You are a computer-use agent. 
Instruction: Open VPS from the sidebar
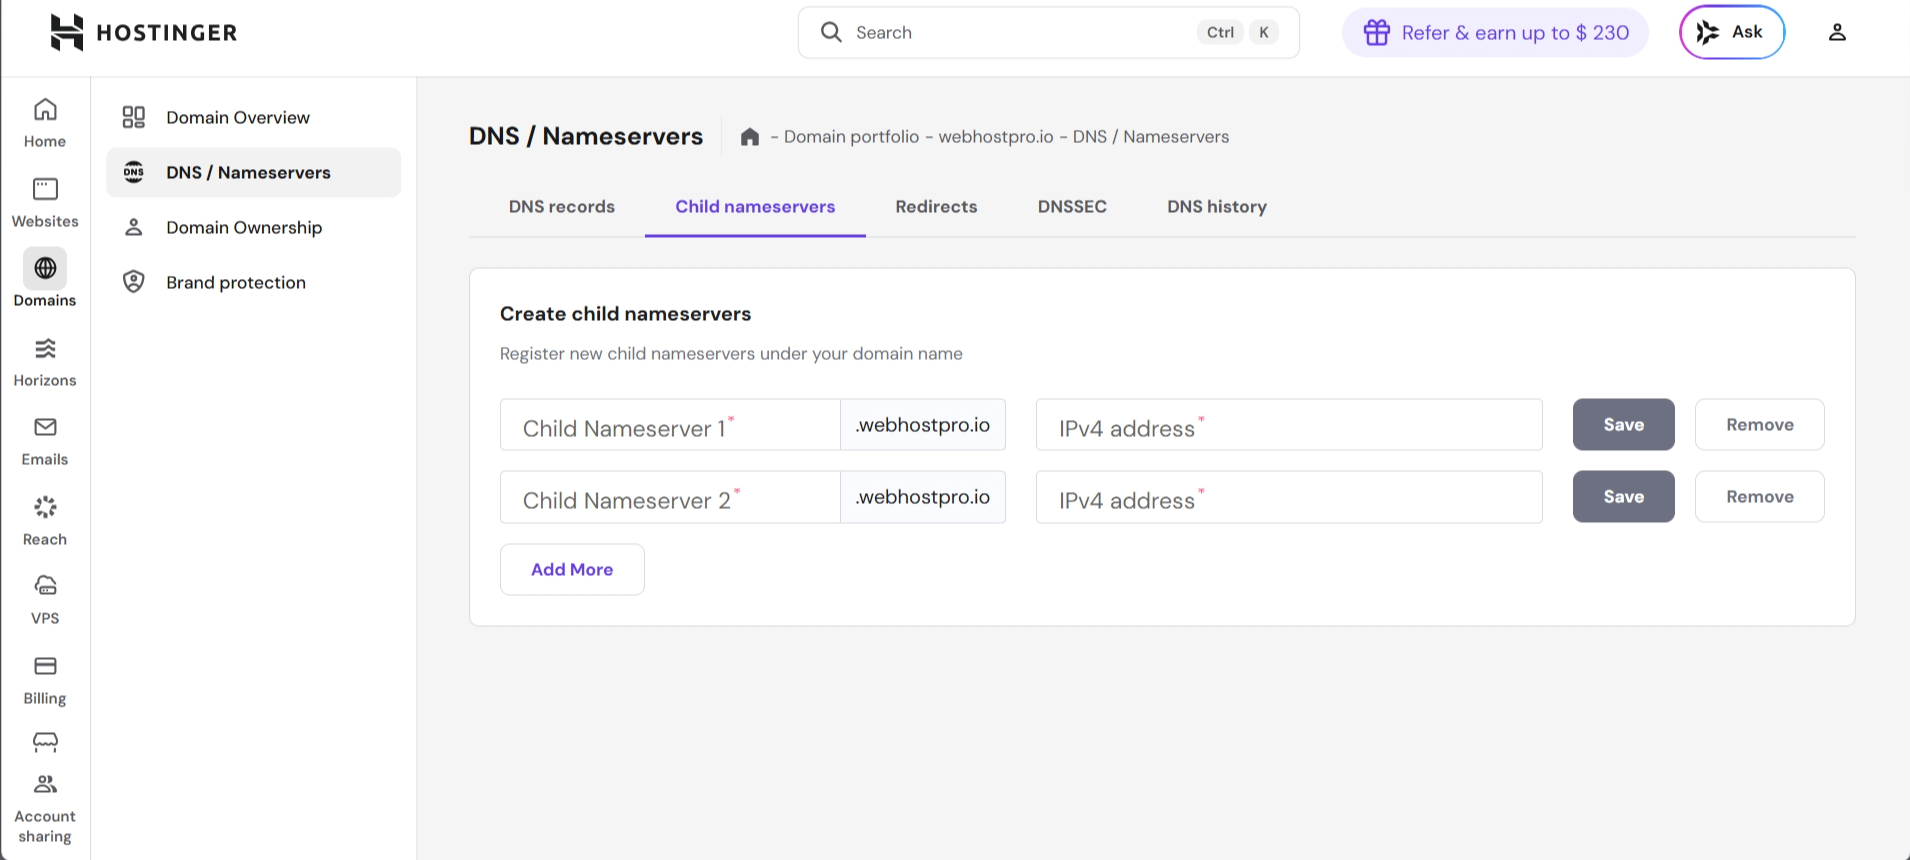[45, 600]
